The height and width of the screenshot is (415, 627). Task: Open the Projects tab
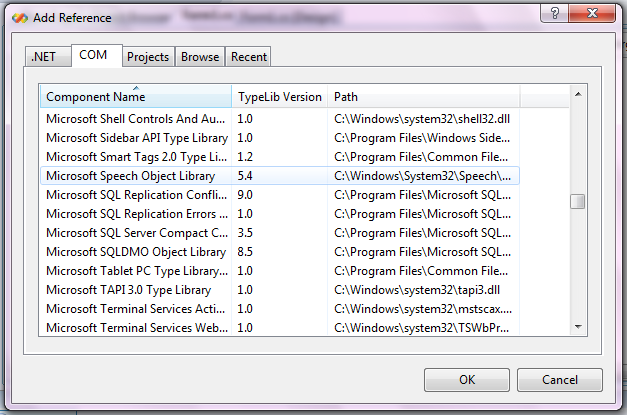(149, 57)
